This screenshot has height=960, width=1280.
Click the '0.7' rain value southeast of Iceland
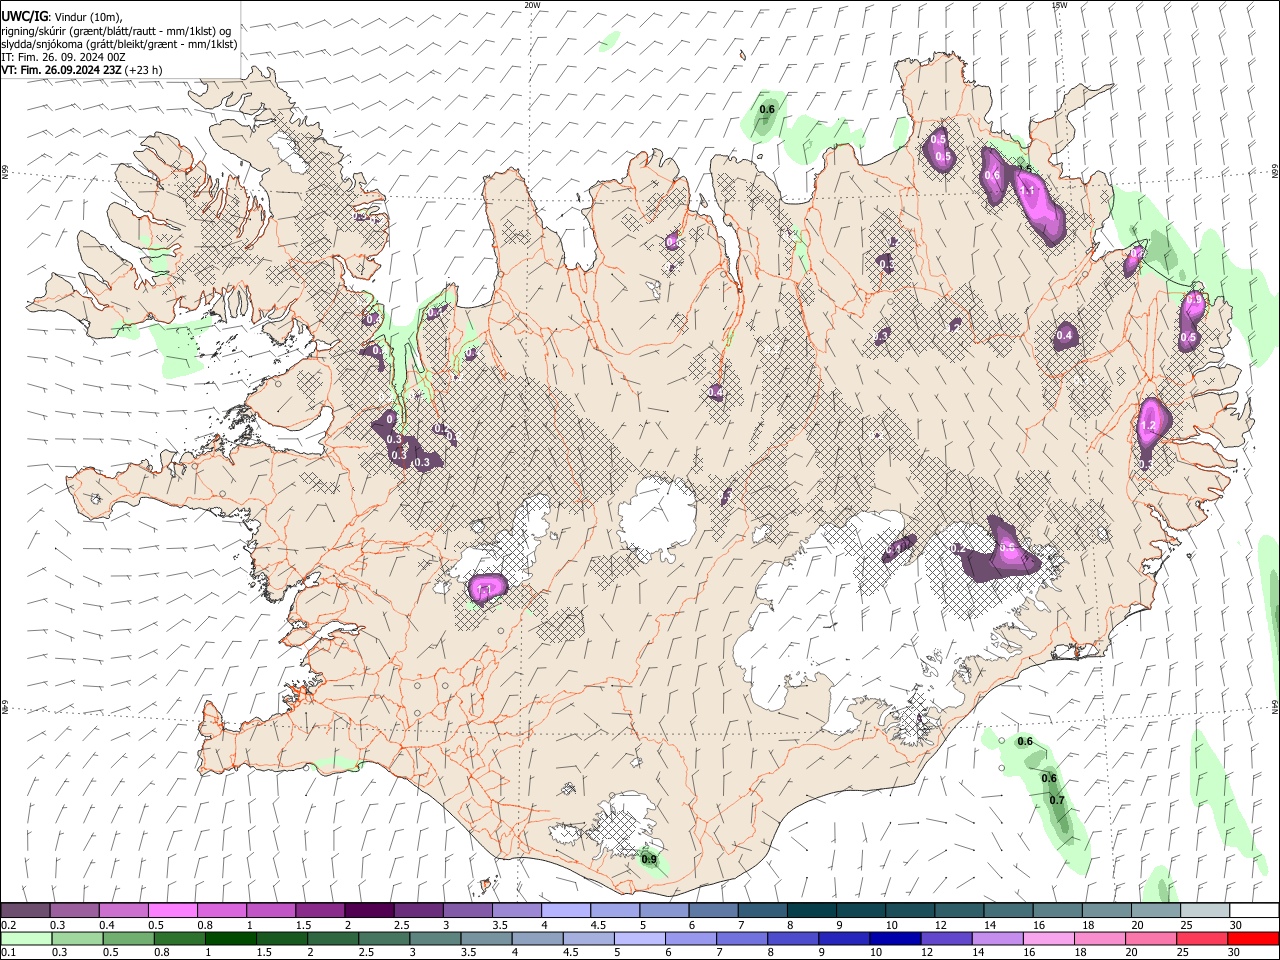tap(1057, 801)
